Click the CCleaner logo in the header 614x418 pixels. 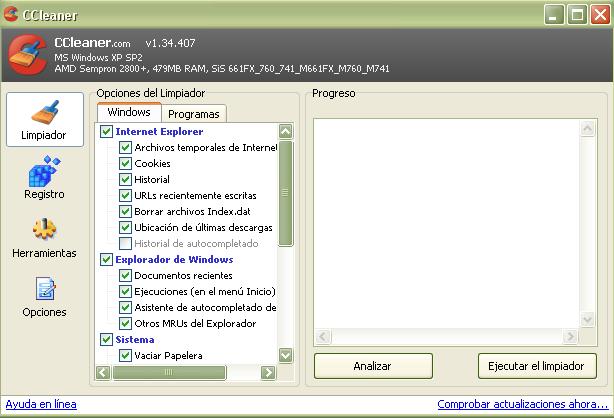[x=27, y=54]
